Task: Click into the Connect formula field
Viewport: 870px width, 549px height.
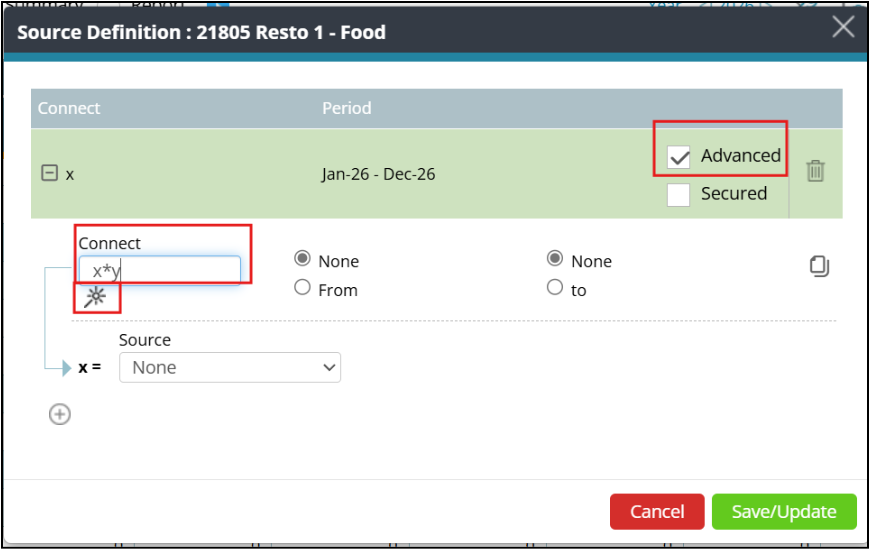Action: pyautogui.click(x=160, y=270)
